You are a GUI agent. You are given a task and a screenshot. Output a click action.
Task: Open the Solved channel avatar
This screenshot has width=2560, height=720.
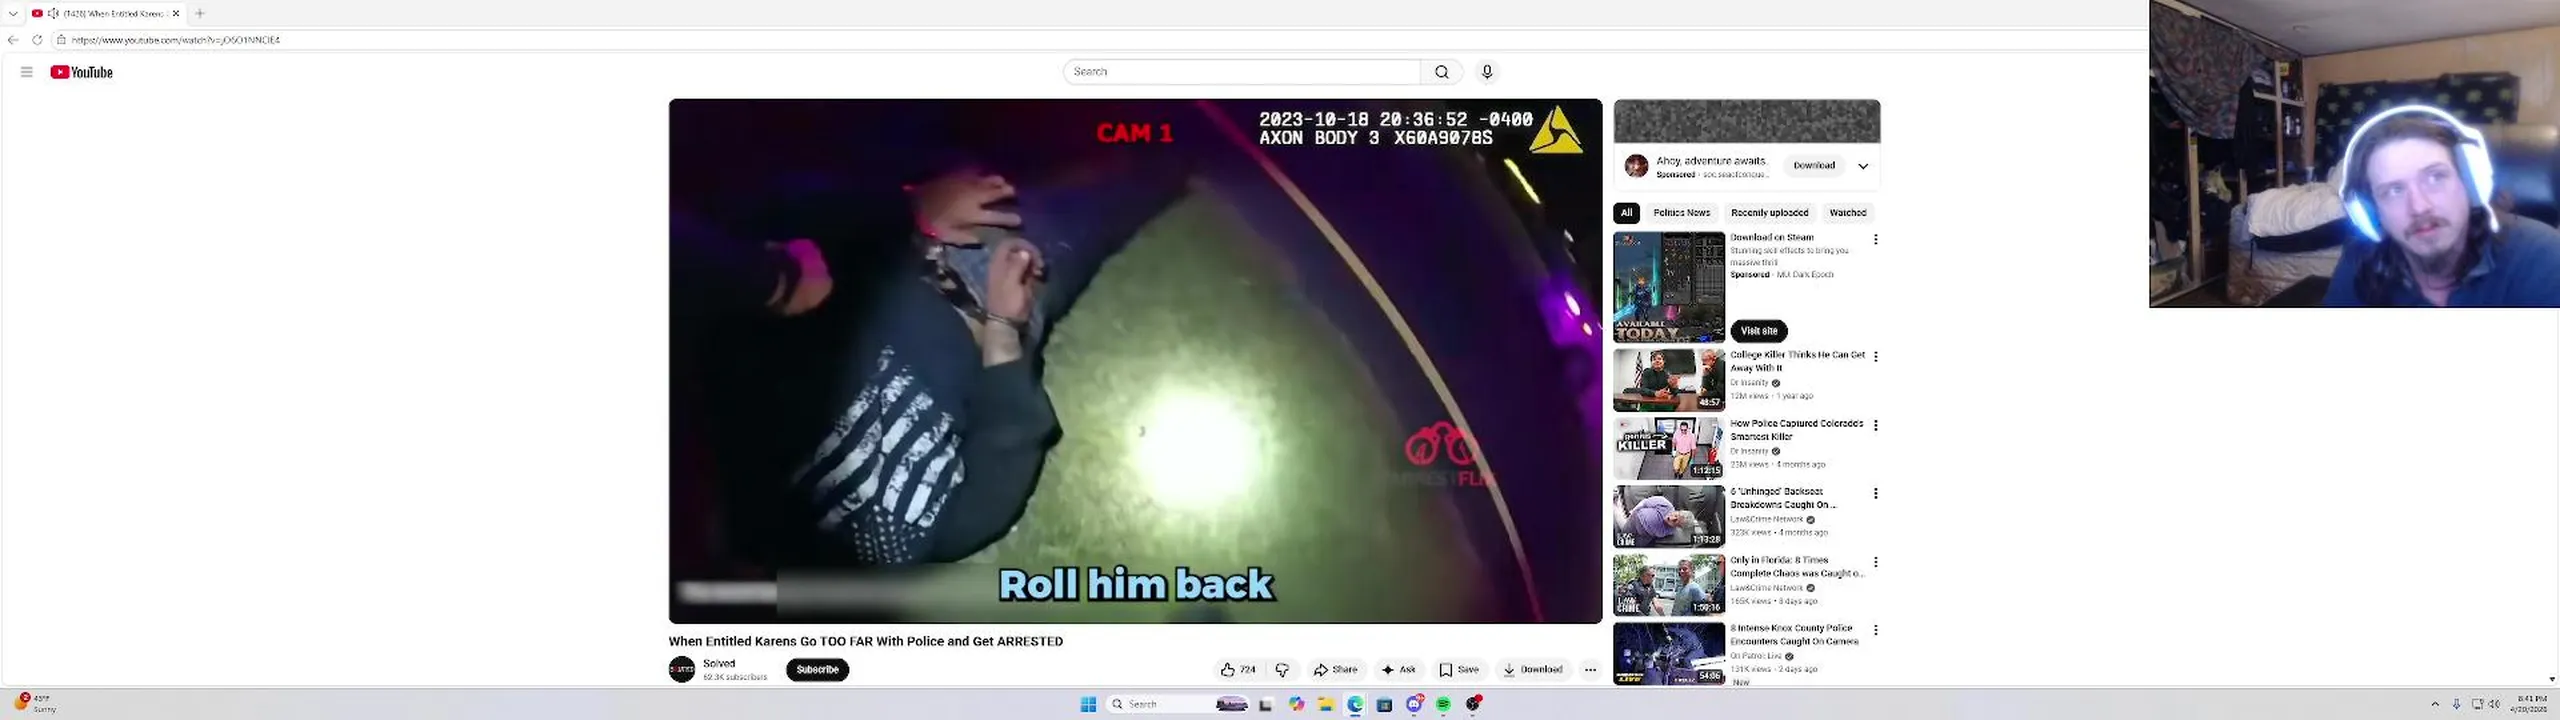pyautogui.click(x=682, y=670)
